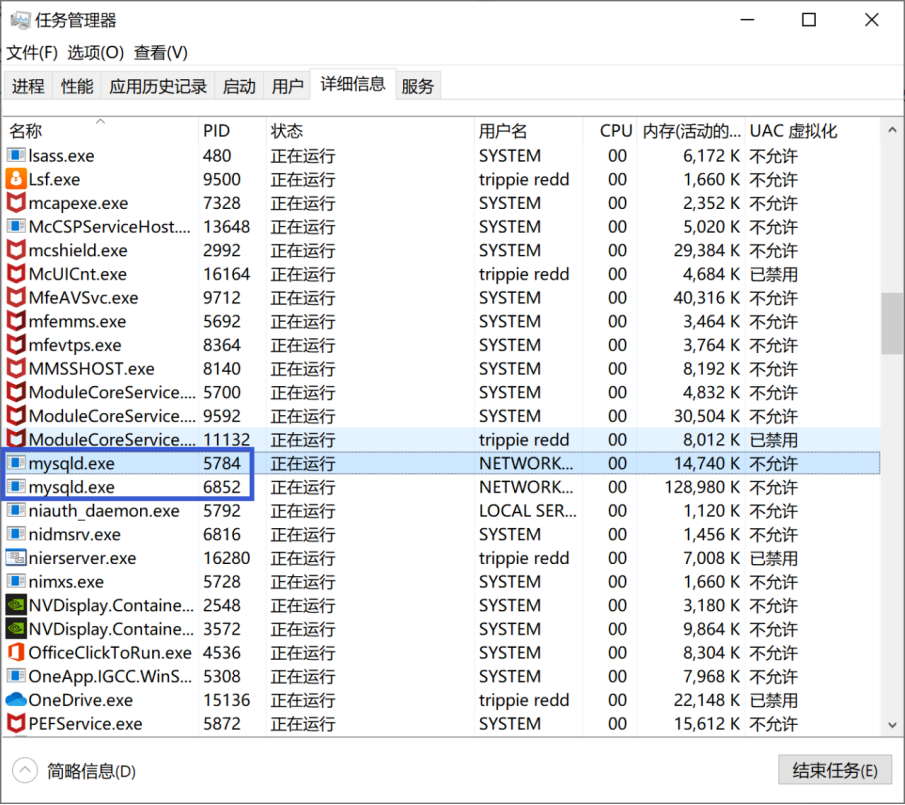Click icon of ModuleCoreService PID 5700
This screenshot has width=905, height=805.
[x=16, y=392]
